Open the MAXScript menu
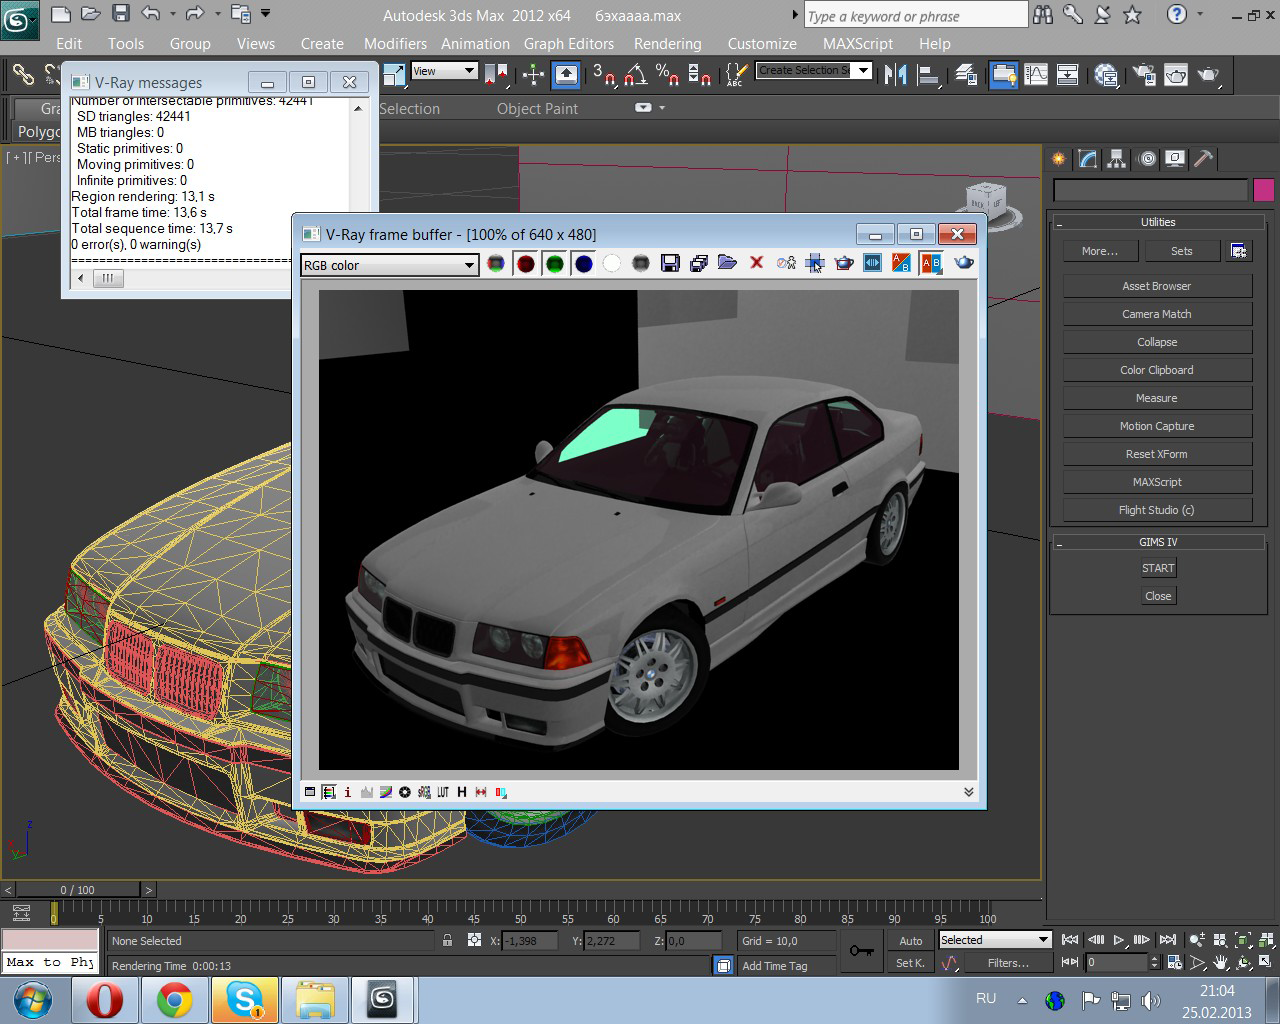 858,44
